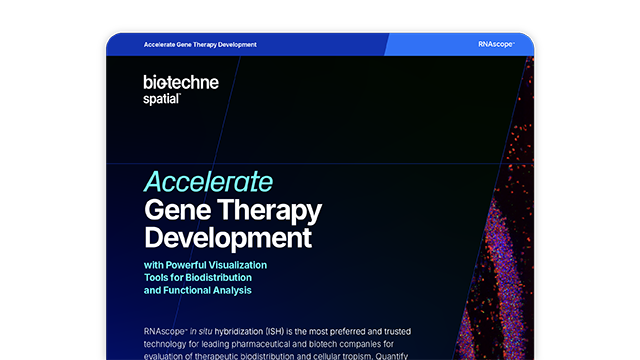640x360 pixels.
Task: Click the bio-techne spatial logo
Action: click(x=181, y=90)
